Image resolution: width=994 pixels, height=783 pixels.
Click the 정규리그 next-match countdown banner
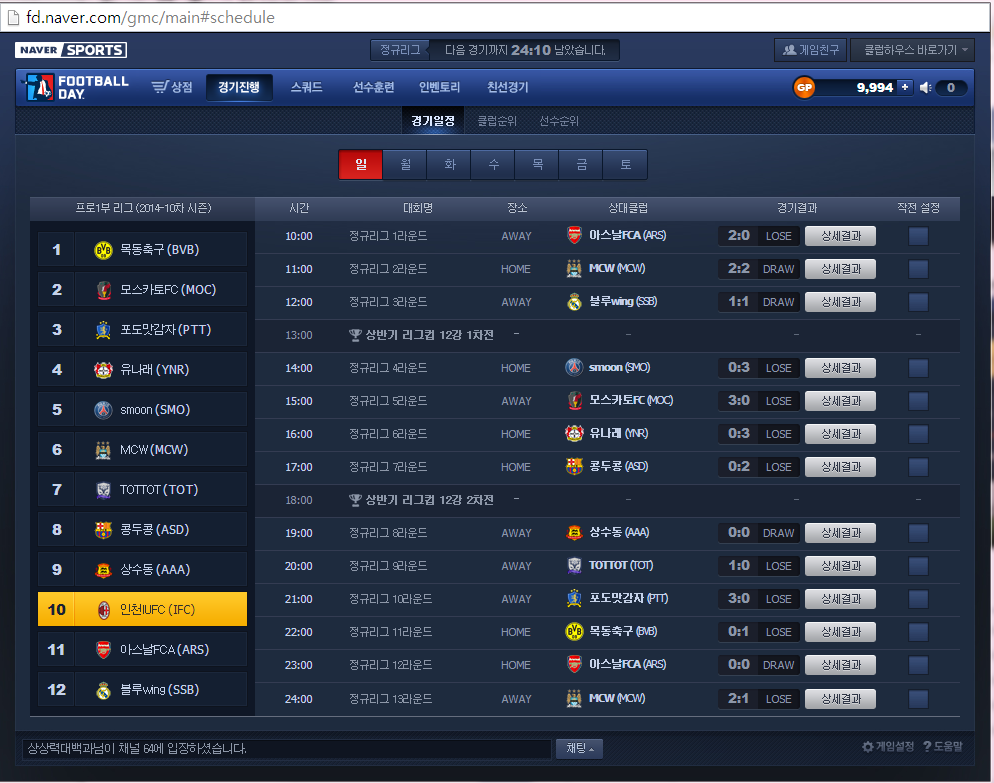[x=495, y=50]
